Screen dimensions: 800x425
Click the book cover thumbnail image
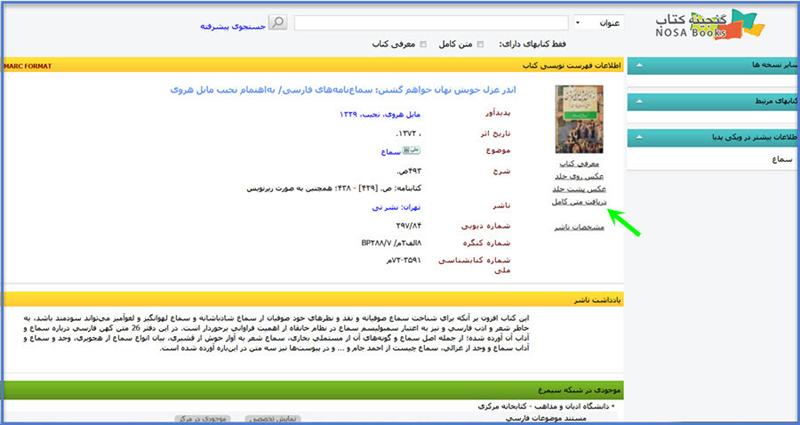[x=573, y=118]
